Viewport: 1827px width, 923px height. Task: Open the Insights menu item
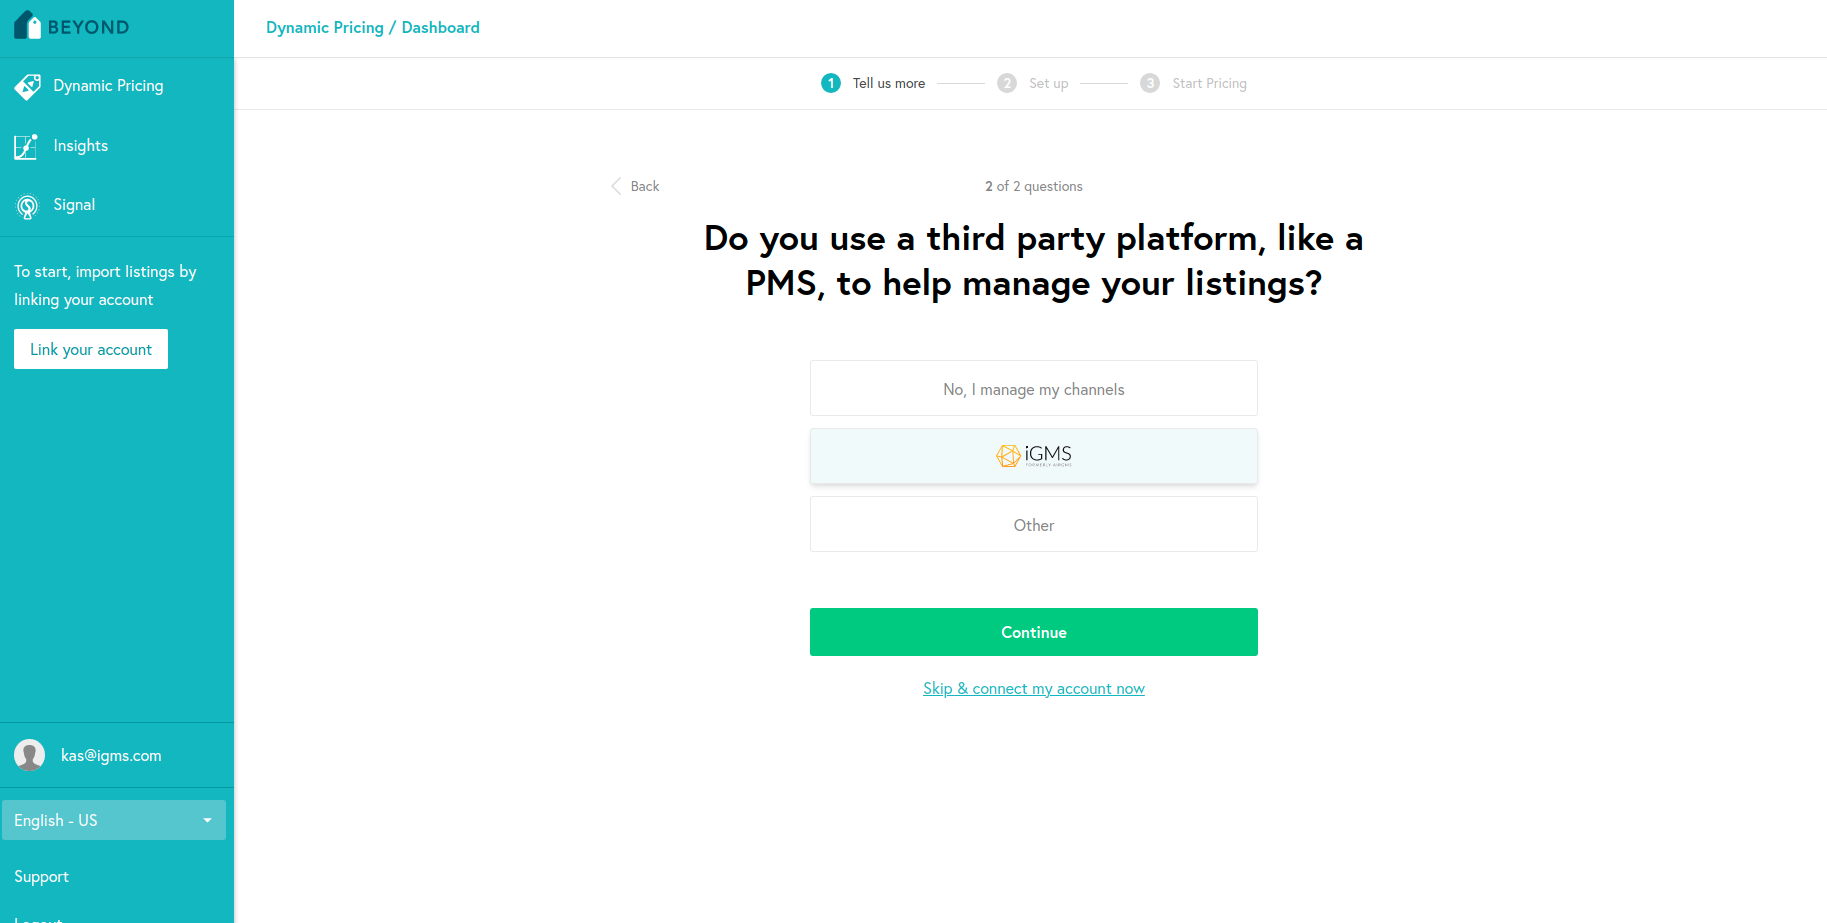pyautogui.click(x=81, y=146)
